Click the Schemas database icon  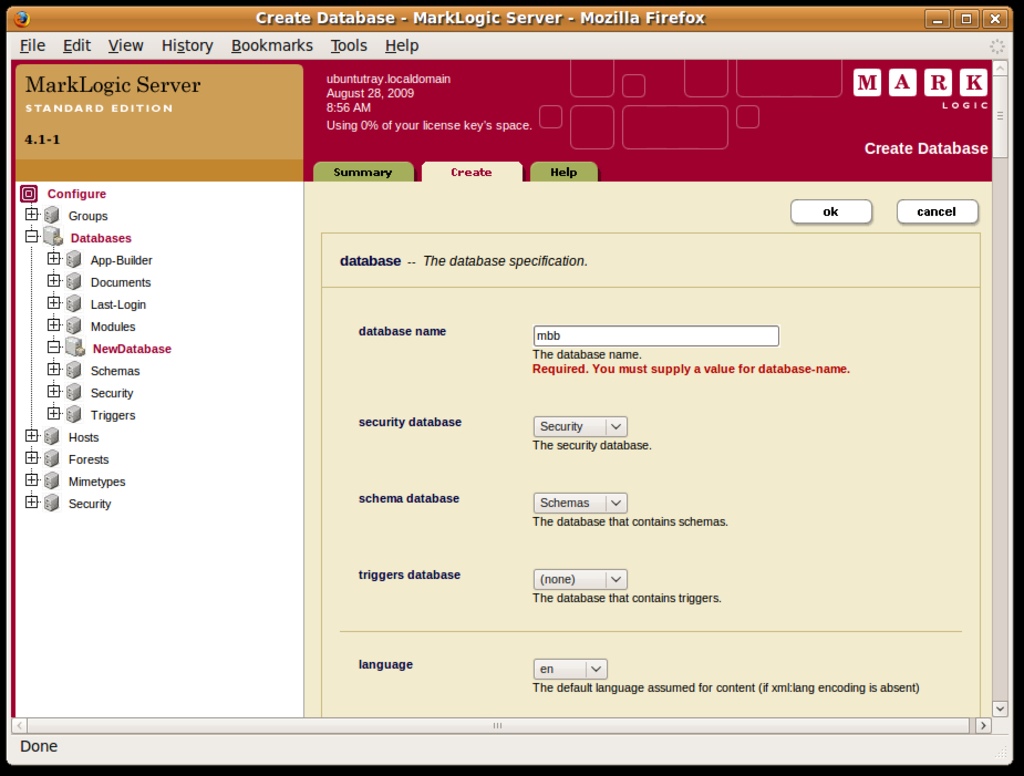[x=74, y=370]
